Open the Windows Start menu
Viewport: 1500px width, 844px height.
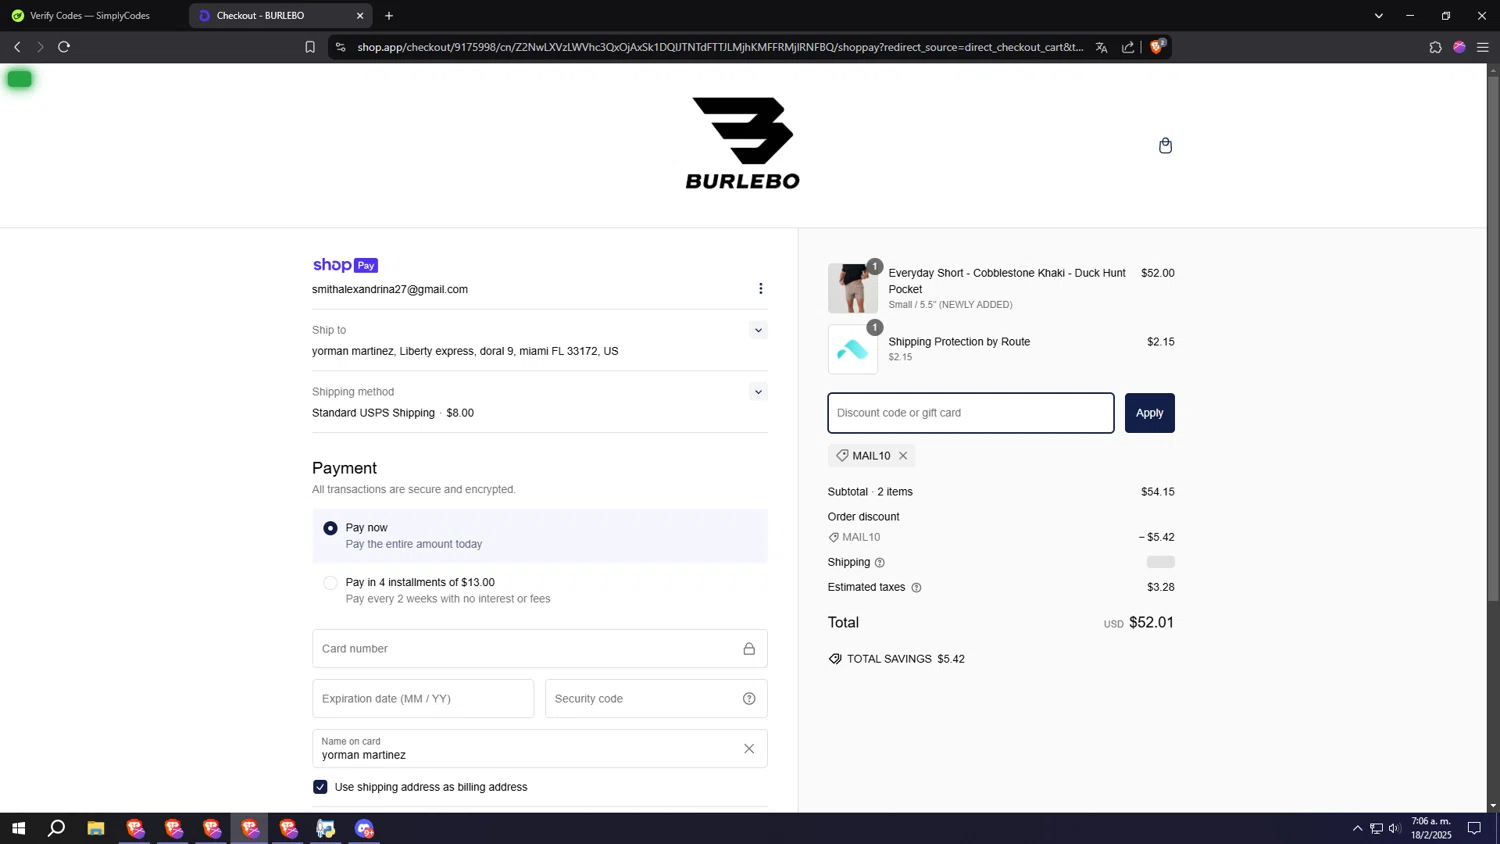(x=18, y=828)
